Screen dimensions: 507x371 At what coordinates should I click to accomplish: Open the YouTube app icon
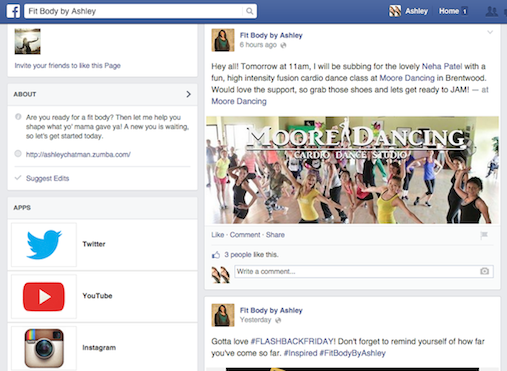[x=44, y=296]
